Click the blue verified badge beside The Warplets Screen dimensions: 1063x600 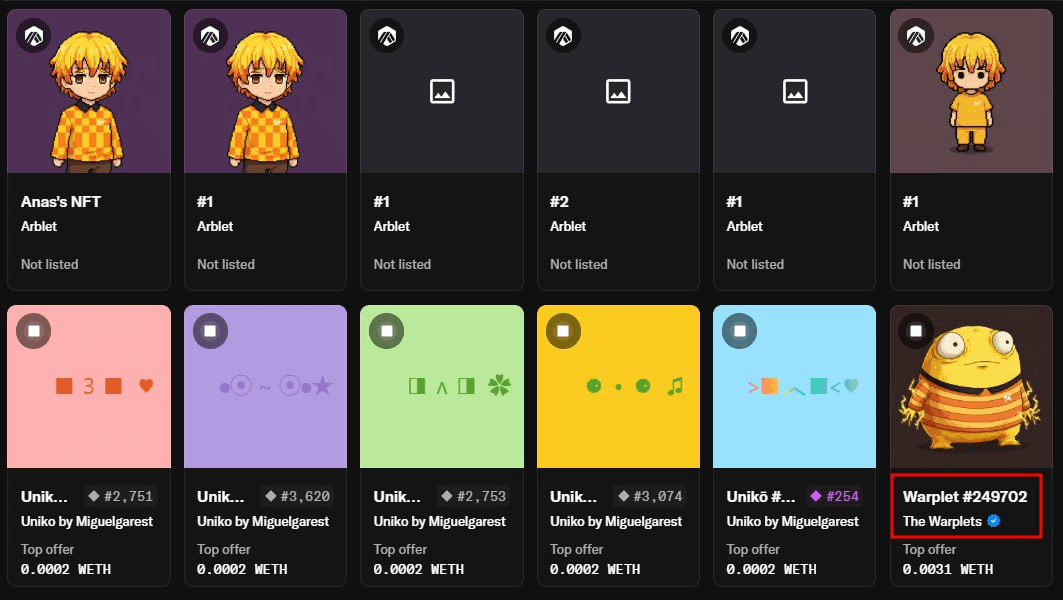point(994,521)
